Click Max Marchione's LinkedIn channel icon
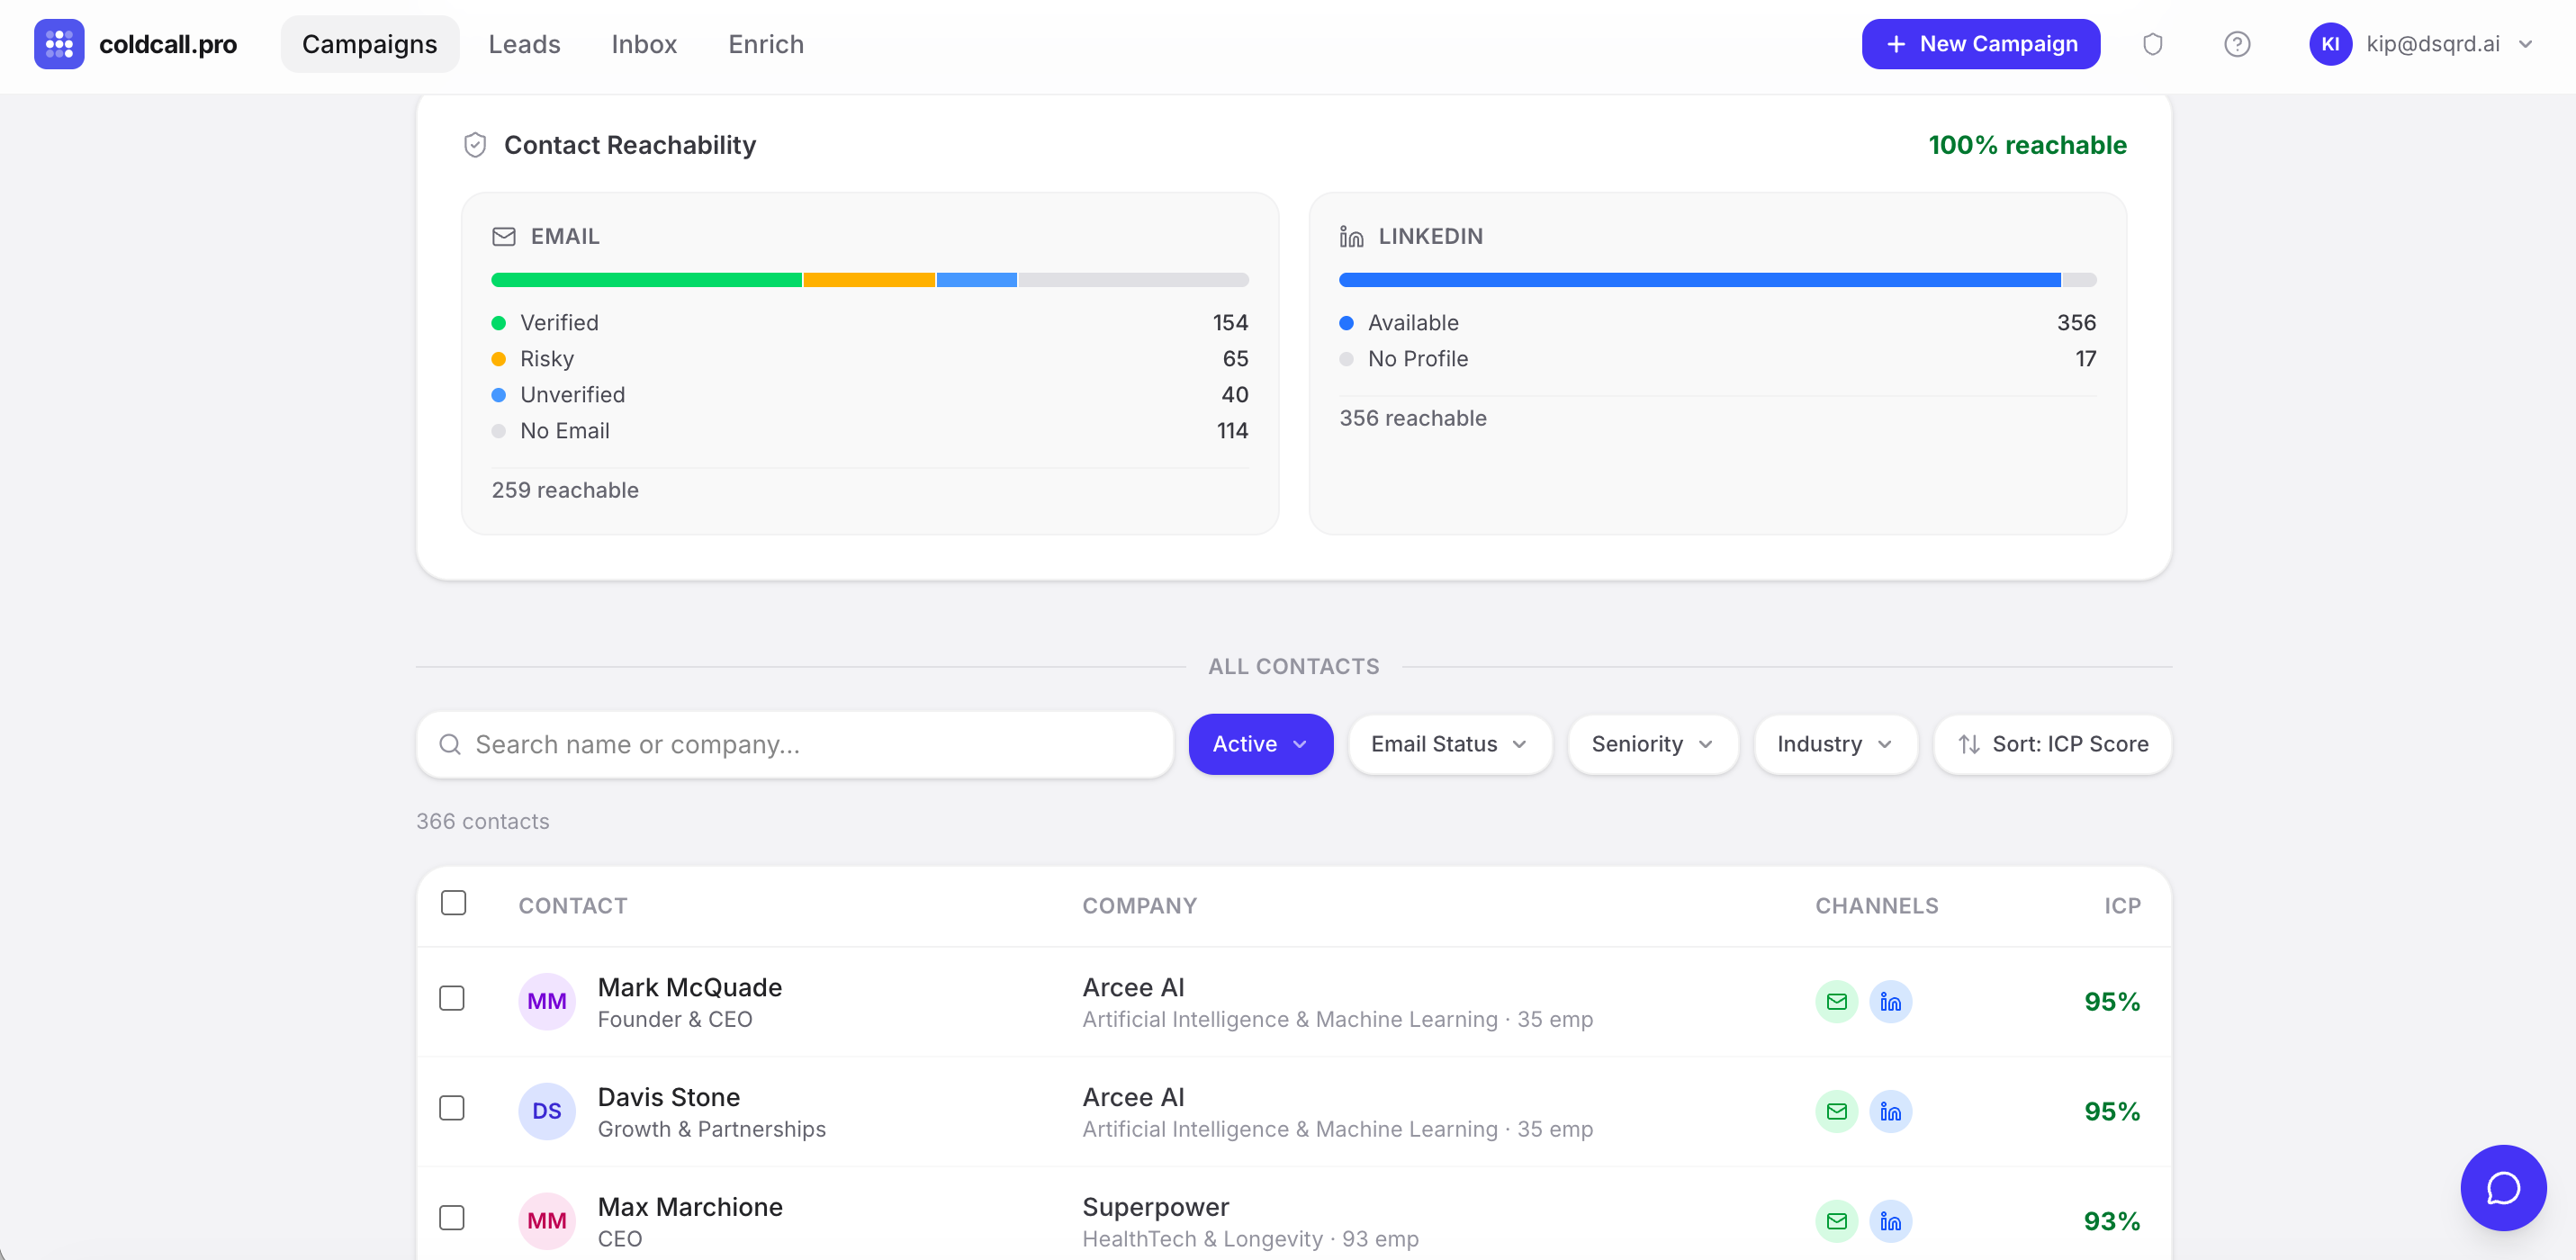 pyautogui.click(x=1890, y=1221)
